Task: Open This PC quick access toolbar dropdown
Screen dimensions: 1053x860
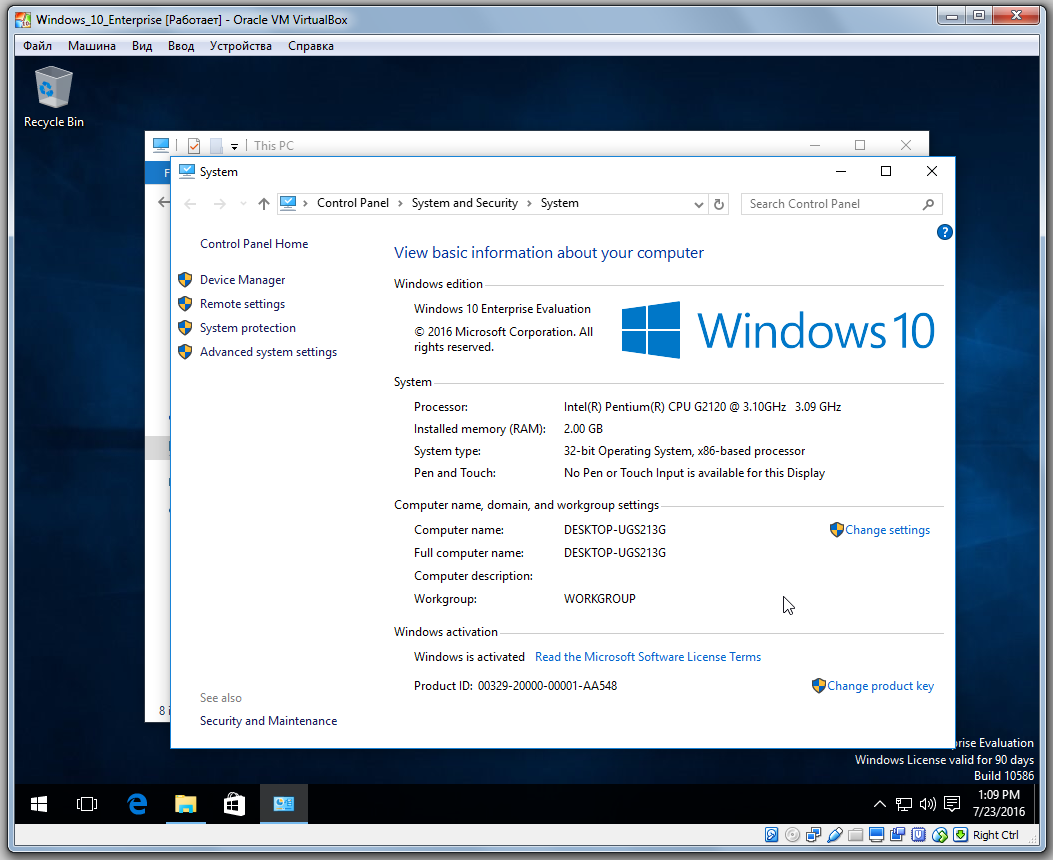Action: point(234,146)
